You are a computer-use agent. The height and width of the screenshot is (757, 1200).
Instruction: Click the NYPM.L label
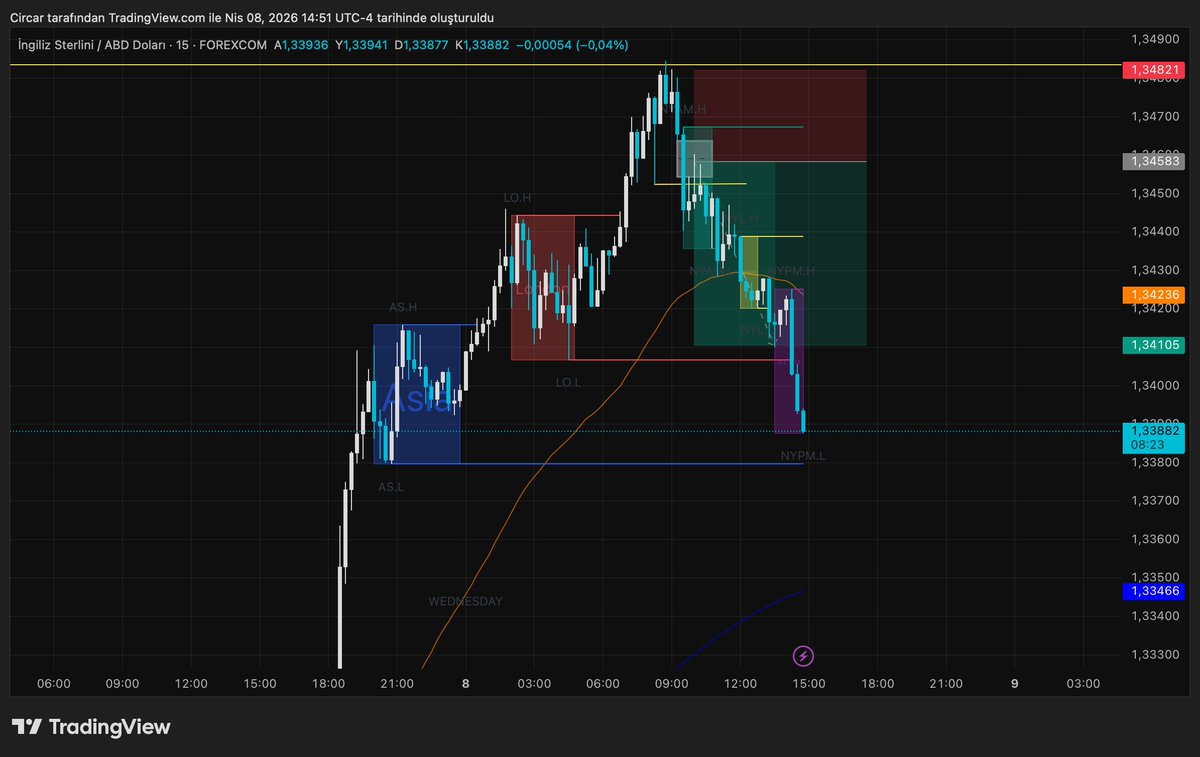coord(803,455)
